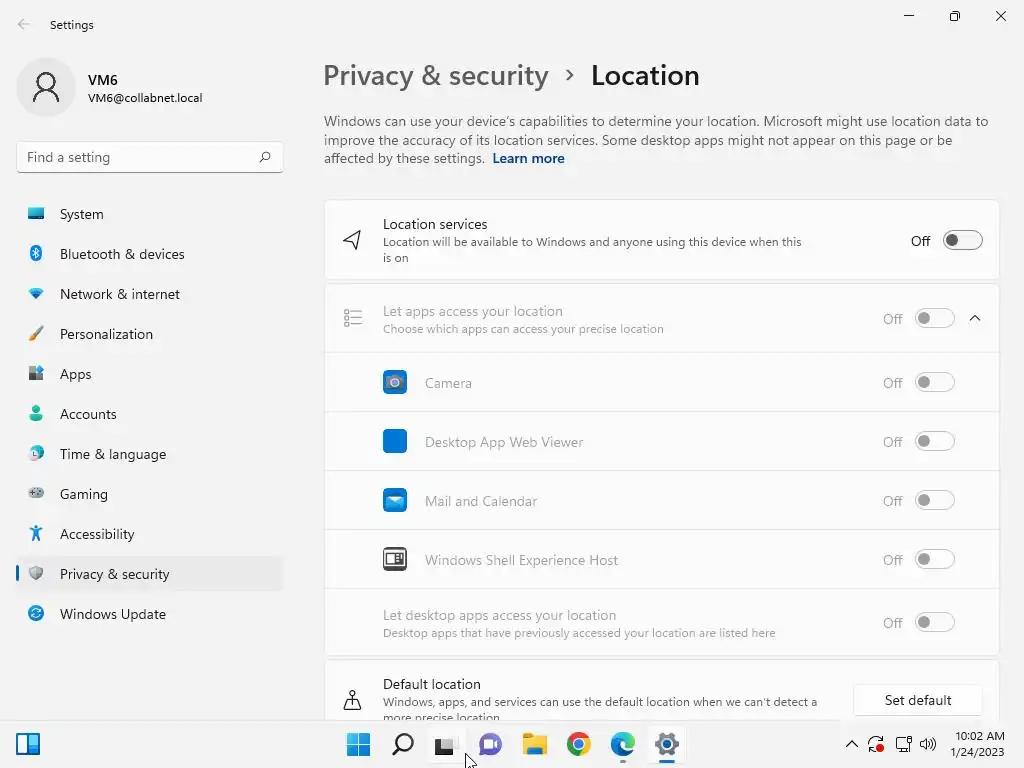Click the Desktop App Web Viewer icon
The height and width of the screenshot is (768, 1024).
[395, 441]
